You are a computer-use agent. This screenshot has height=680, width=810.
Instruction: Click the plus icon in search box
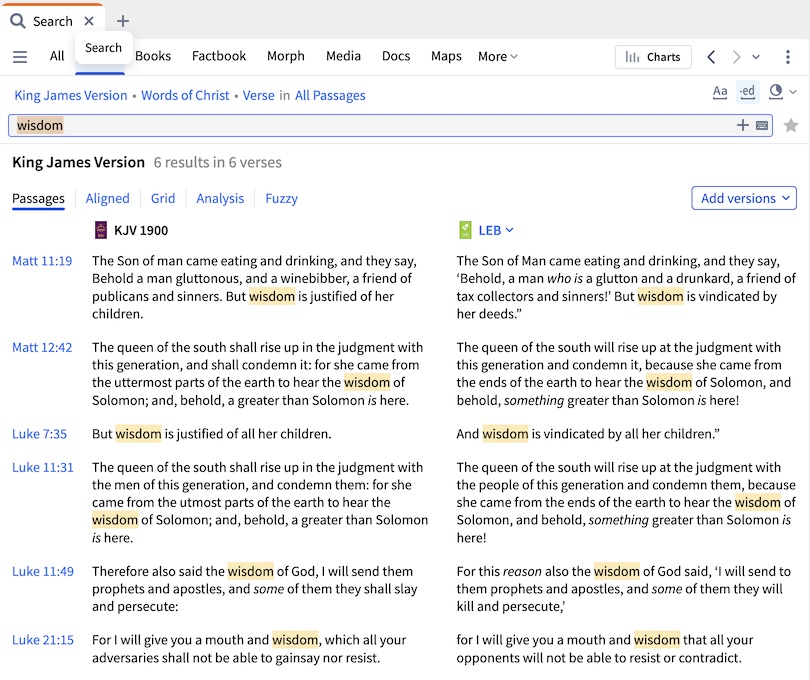(742, 125)
